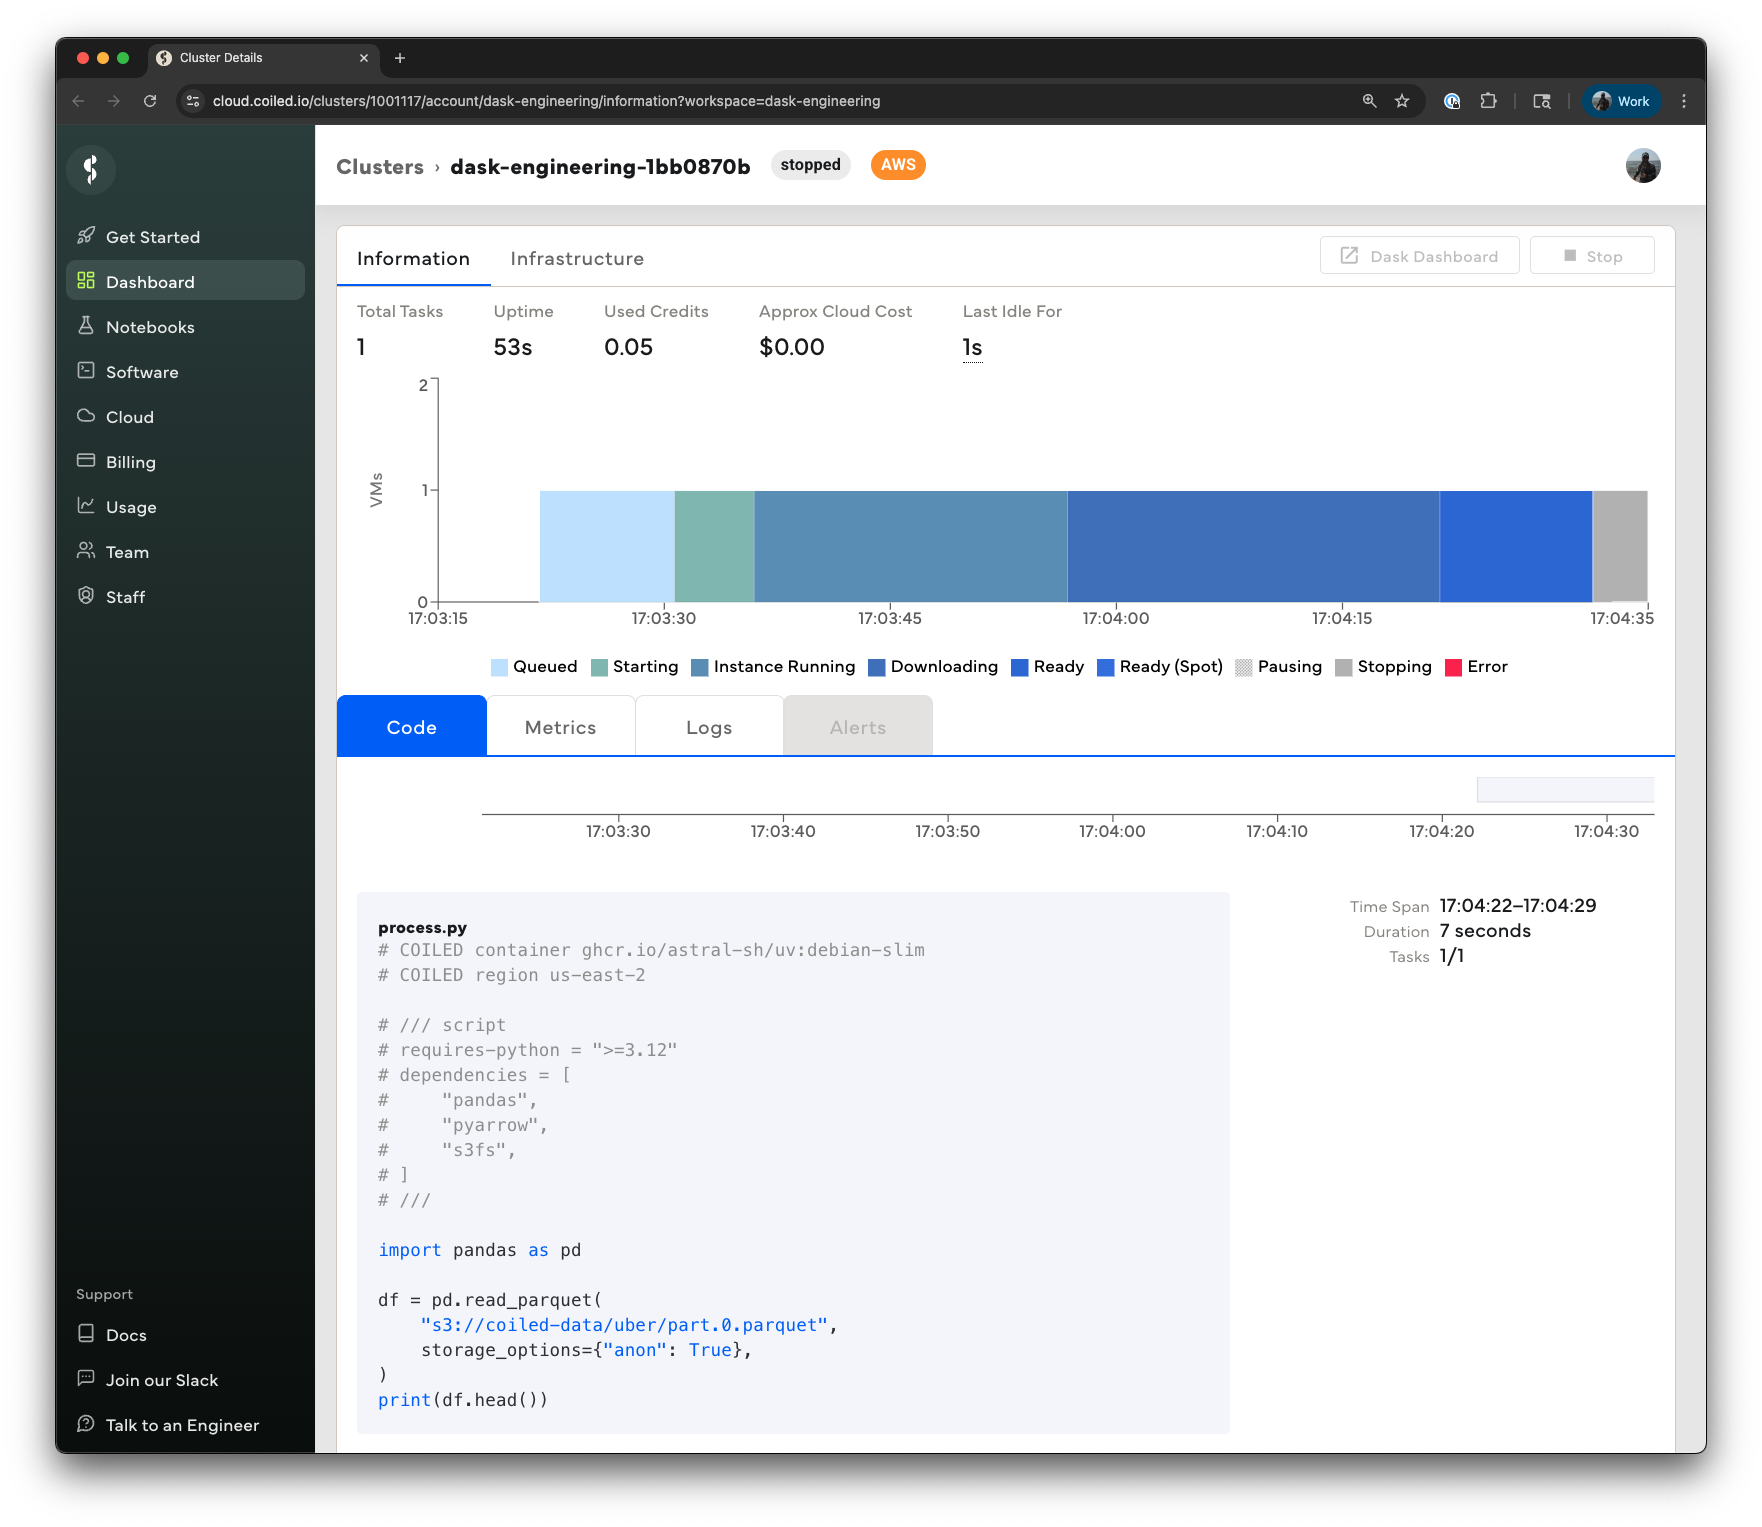Open the Cloud icon in sidebar
Screen dimensions: 1762x1527
pos(87,416)
